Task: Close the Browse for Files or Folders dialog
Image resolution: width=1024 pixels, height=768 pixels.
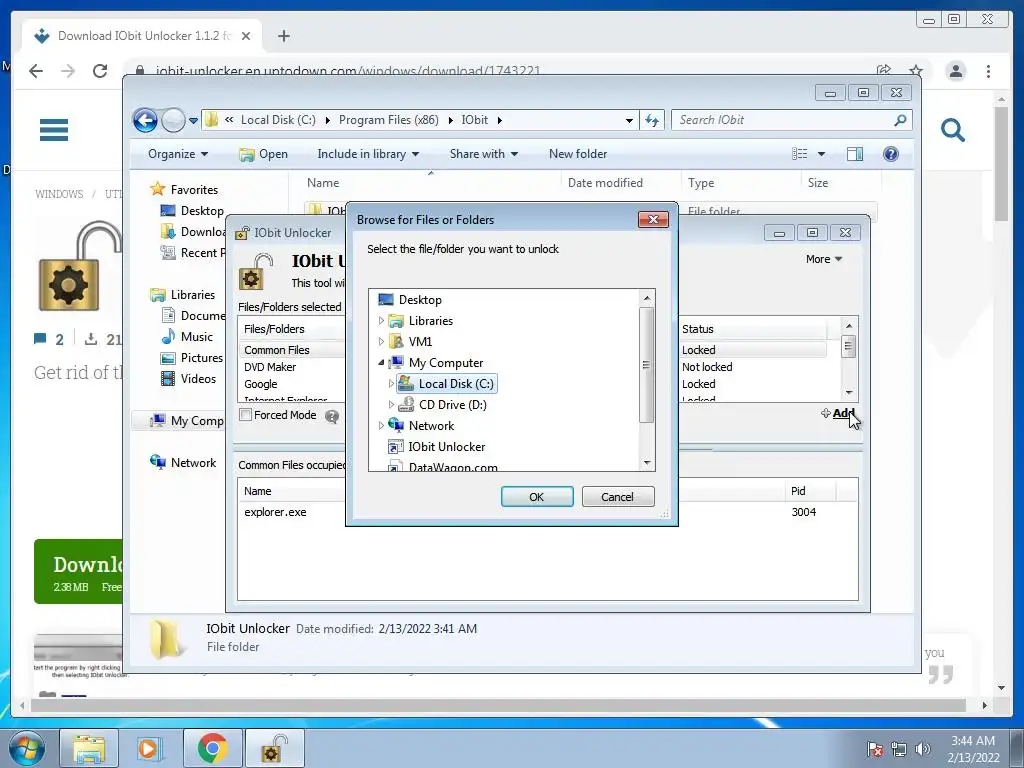Action: tap(653, 219)
